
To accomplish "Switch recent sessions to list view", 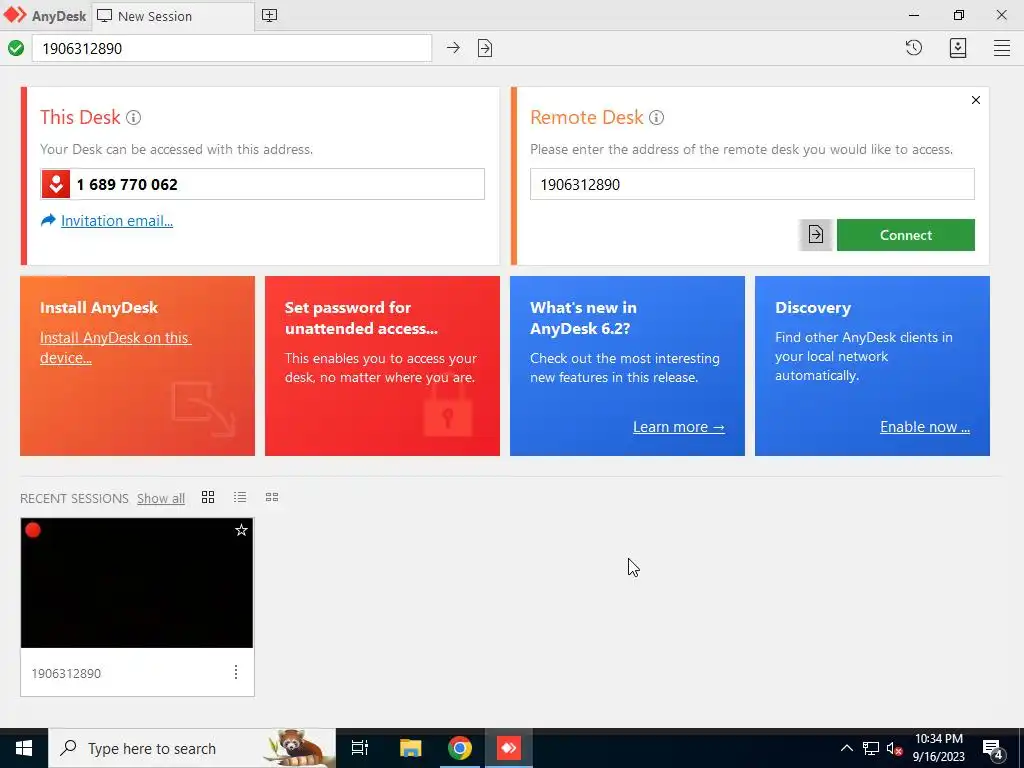I will coord(240,498).
